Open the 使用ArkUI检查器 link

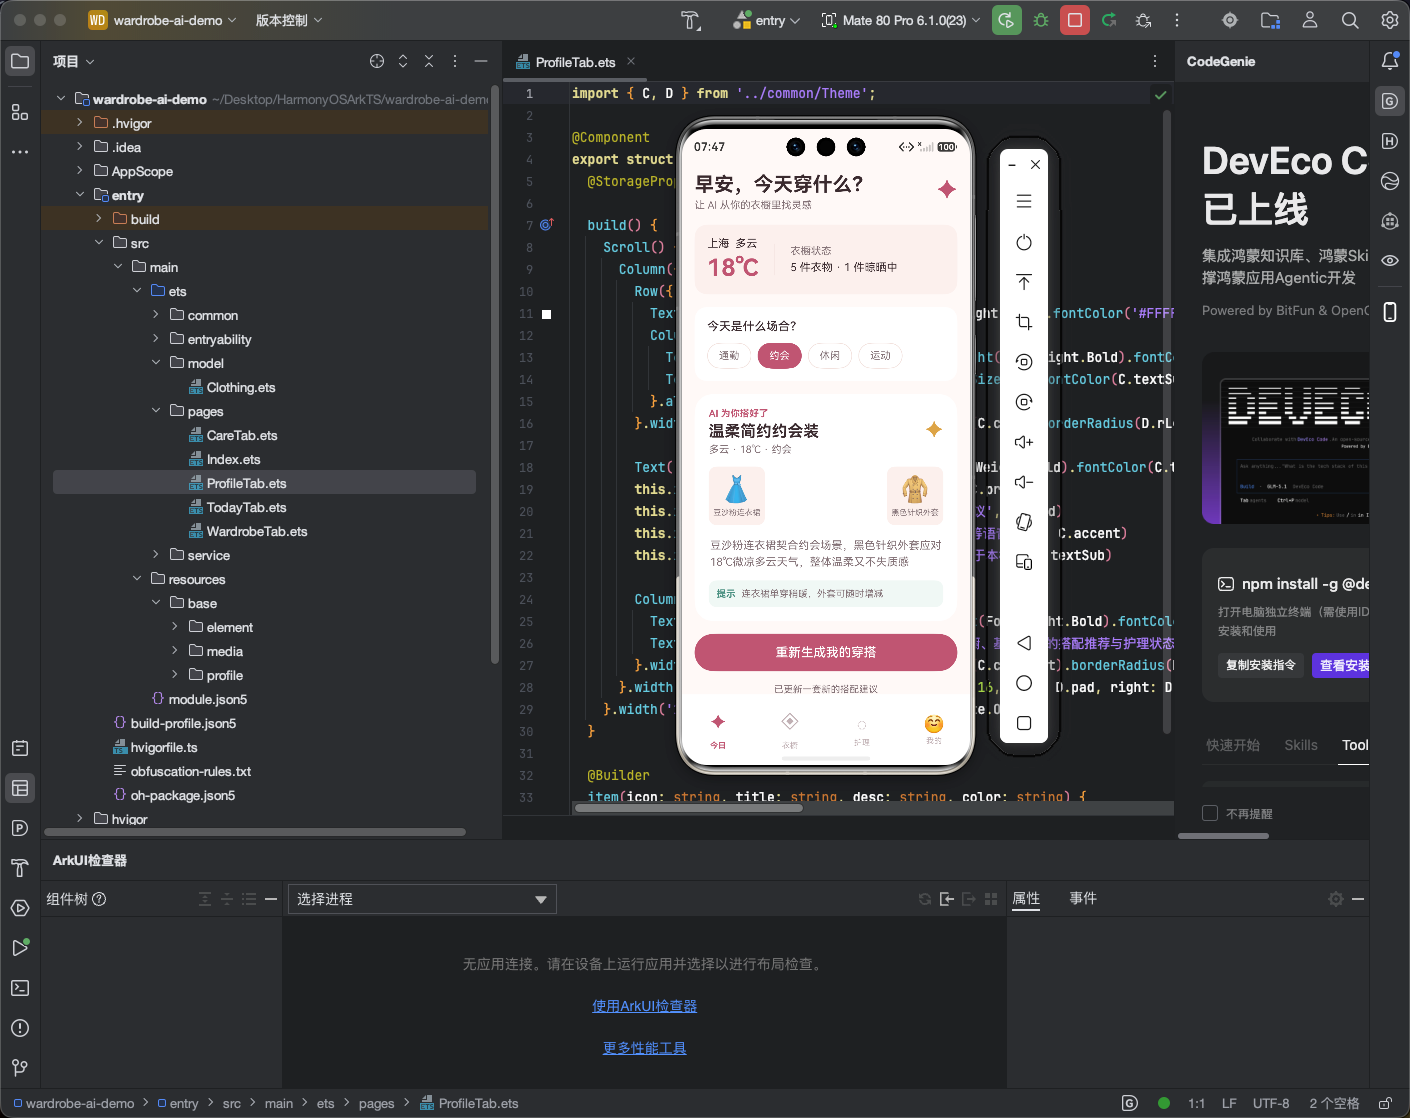pos(645,1006)
